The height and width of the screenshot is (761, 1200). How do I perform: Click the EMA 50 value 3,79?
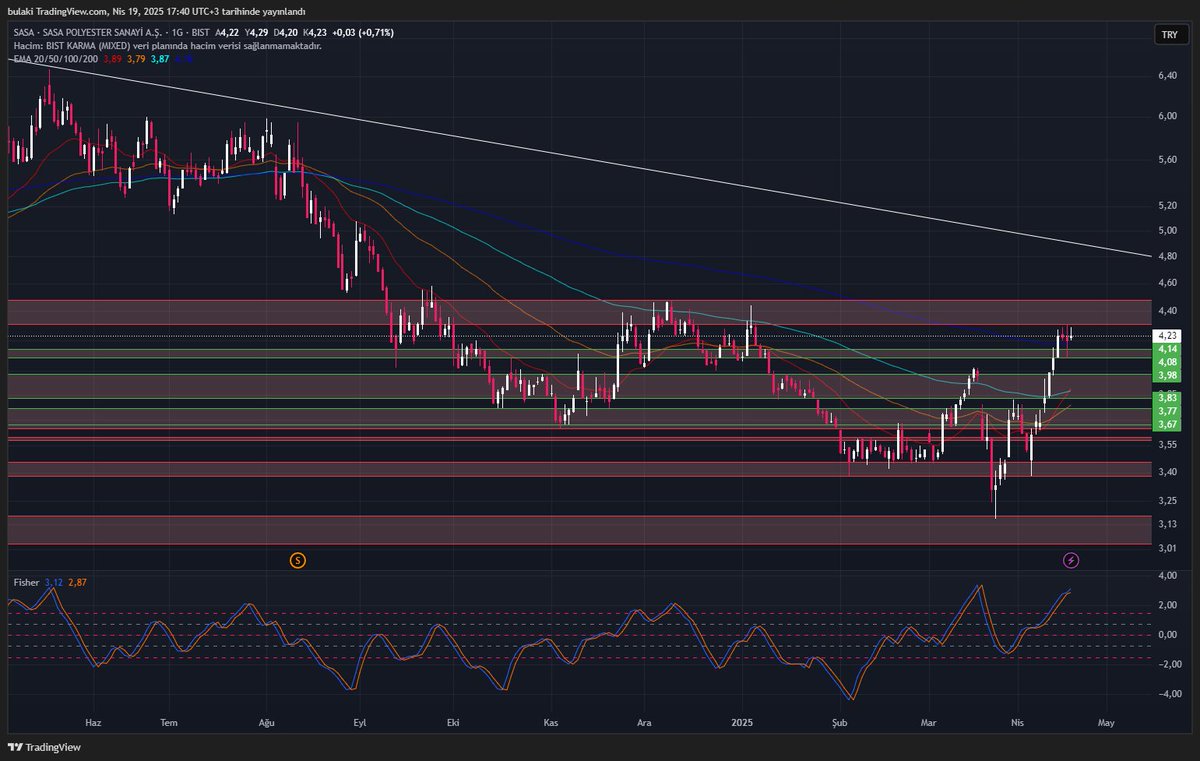[137, 59]
